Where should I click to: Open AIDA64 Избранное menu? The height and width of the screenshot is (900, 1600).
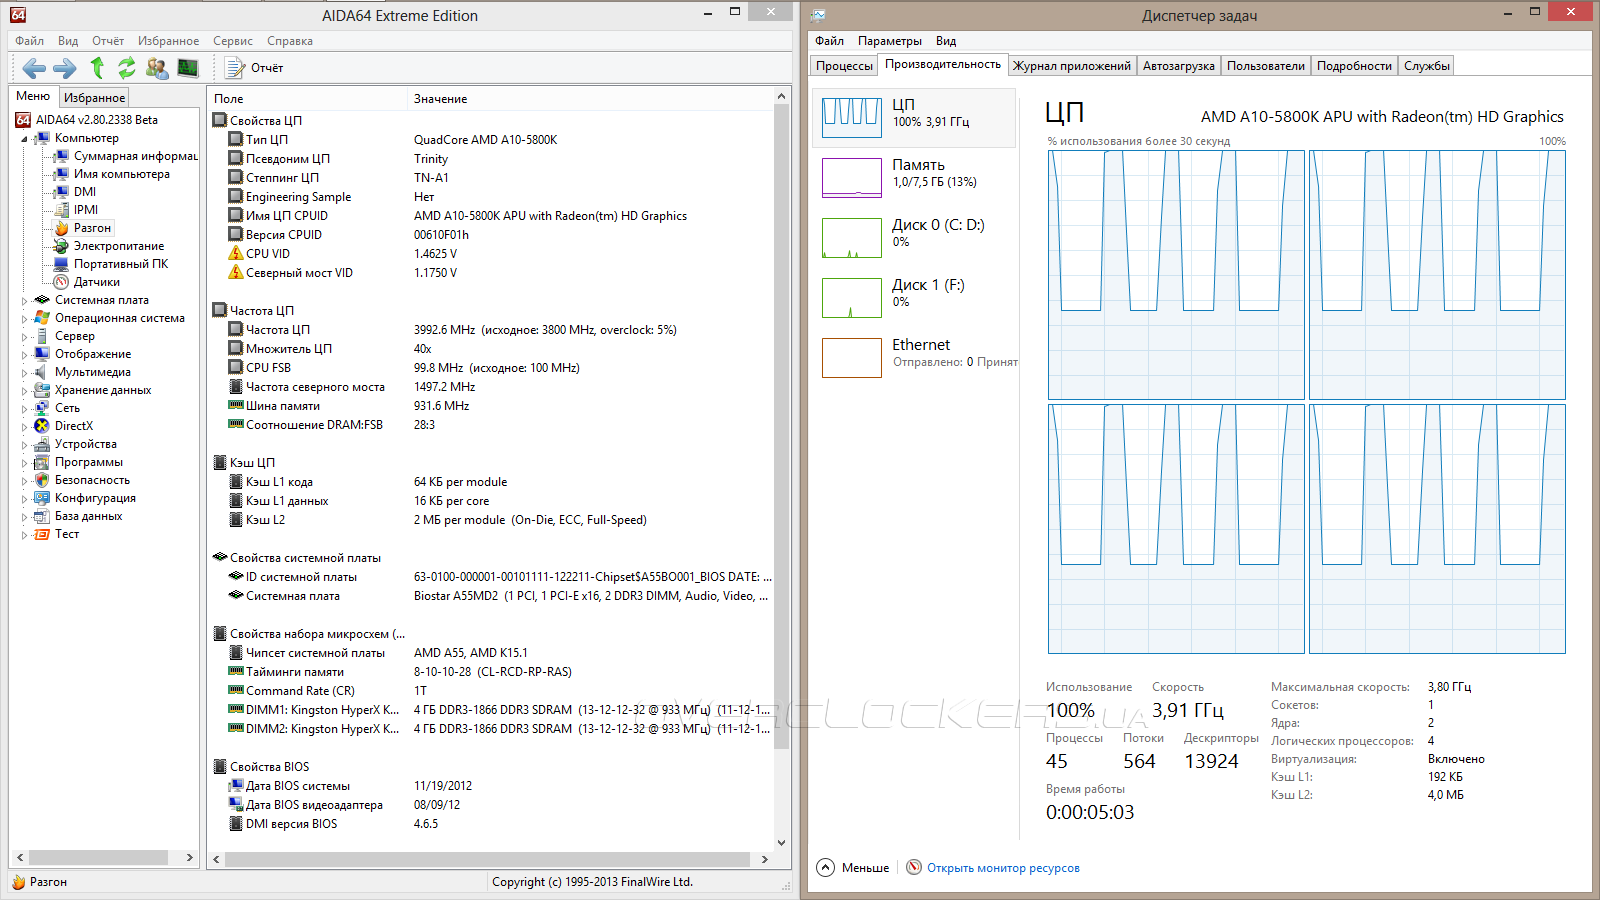[168, 41]
